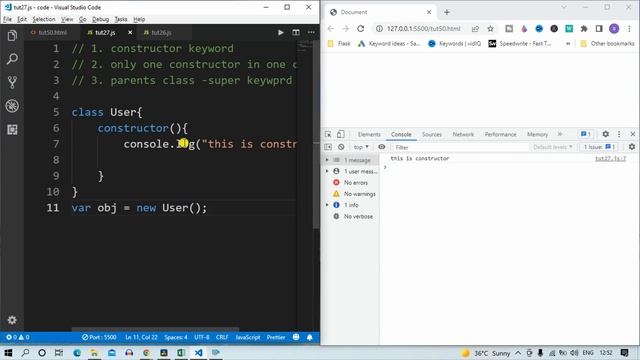Open the tut27.js:7 source link
This screenshot has height=360, width=640.
610,158
